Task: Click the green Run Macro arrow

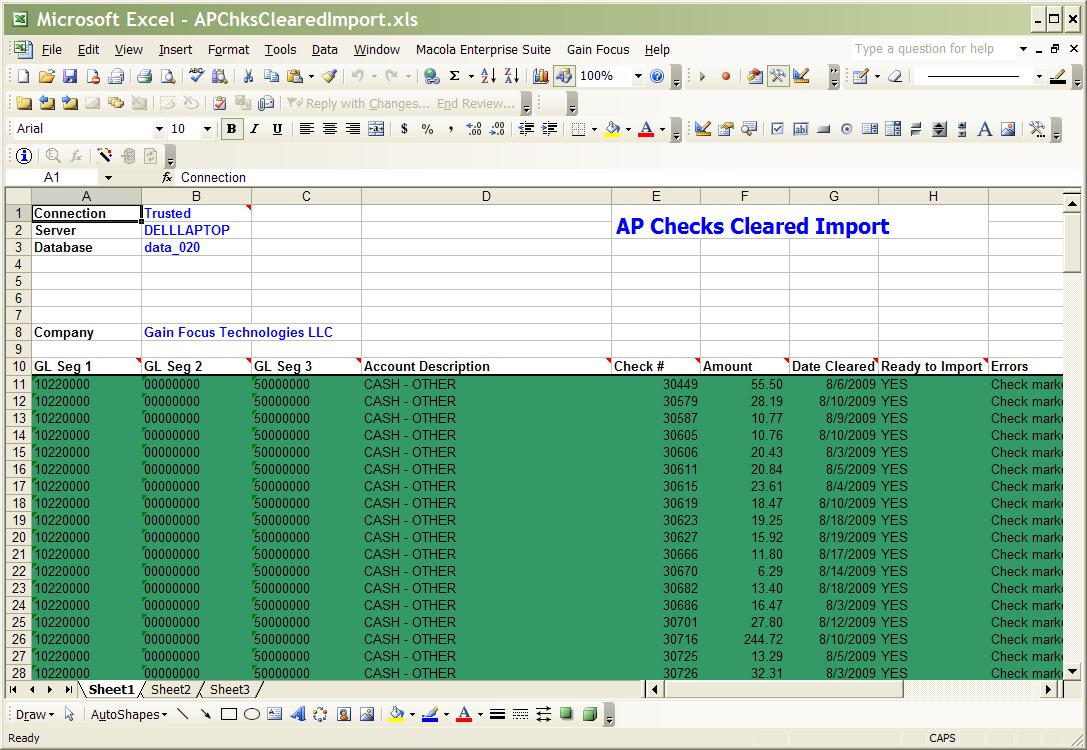Action: [702, 76]
